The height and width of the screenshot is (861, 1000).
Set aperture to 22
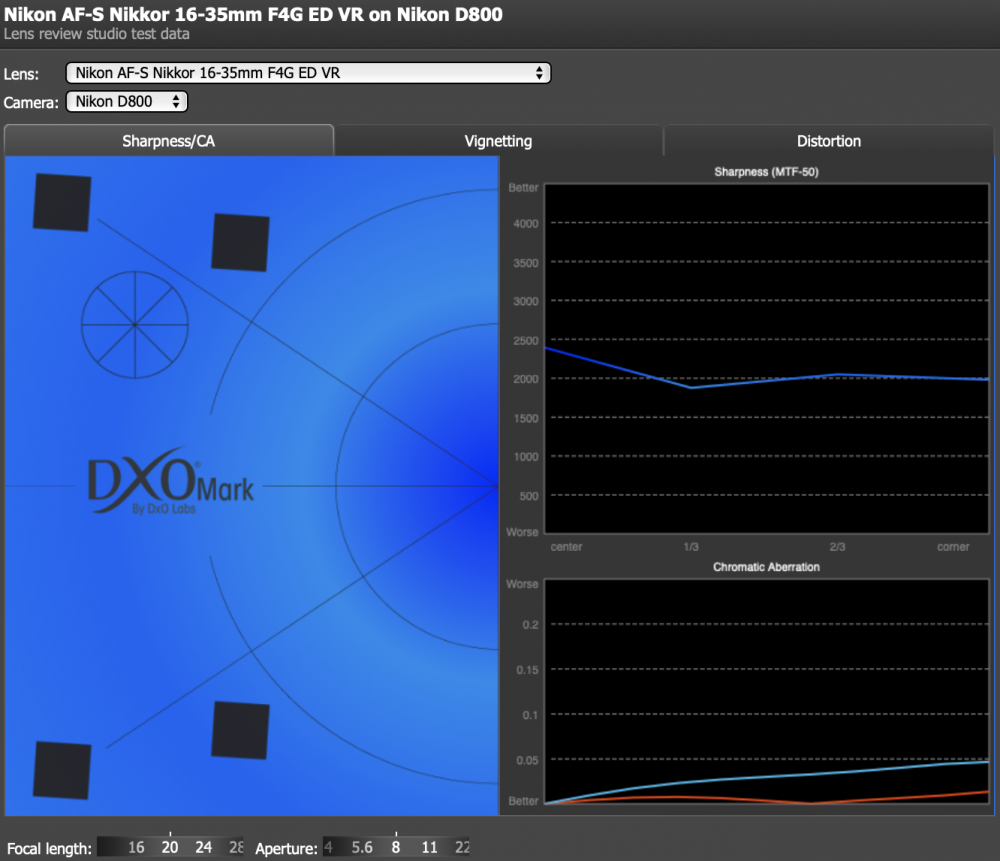(462, 847)
